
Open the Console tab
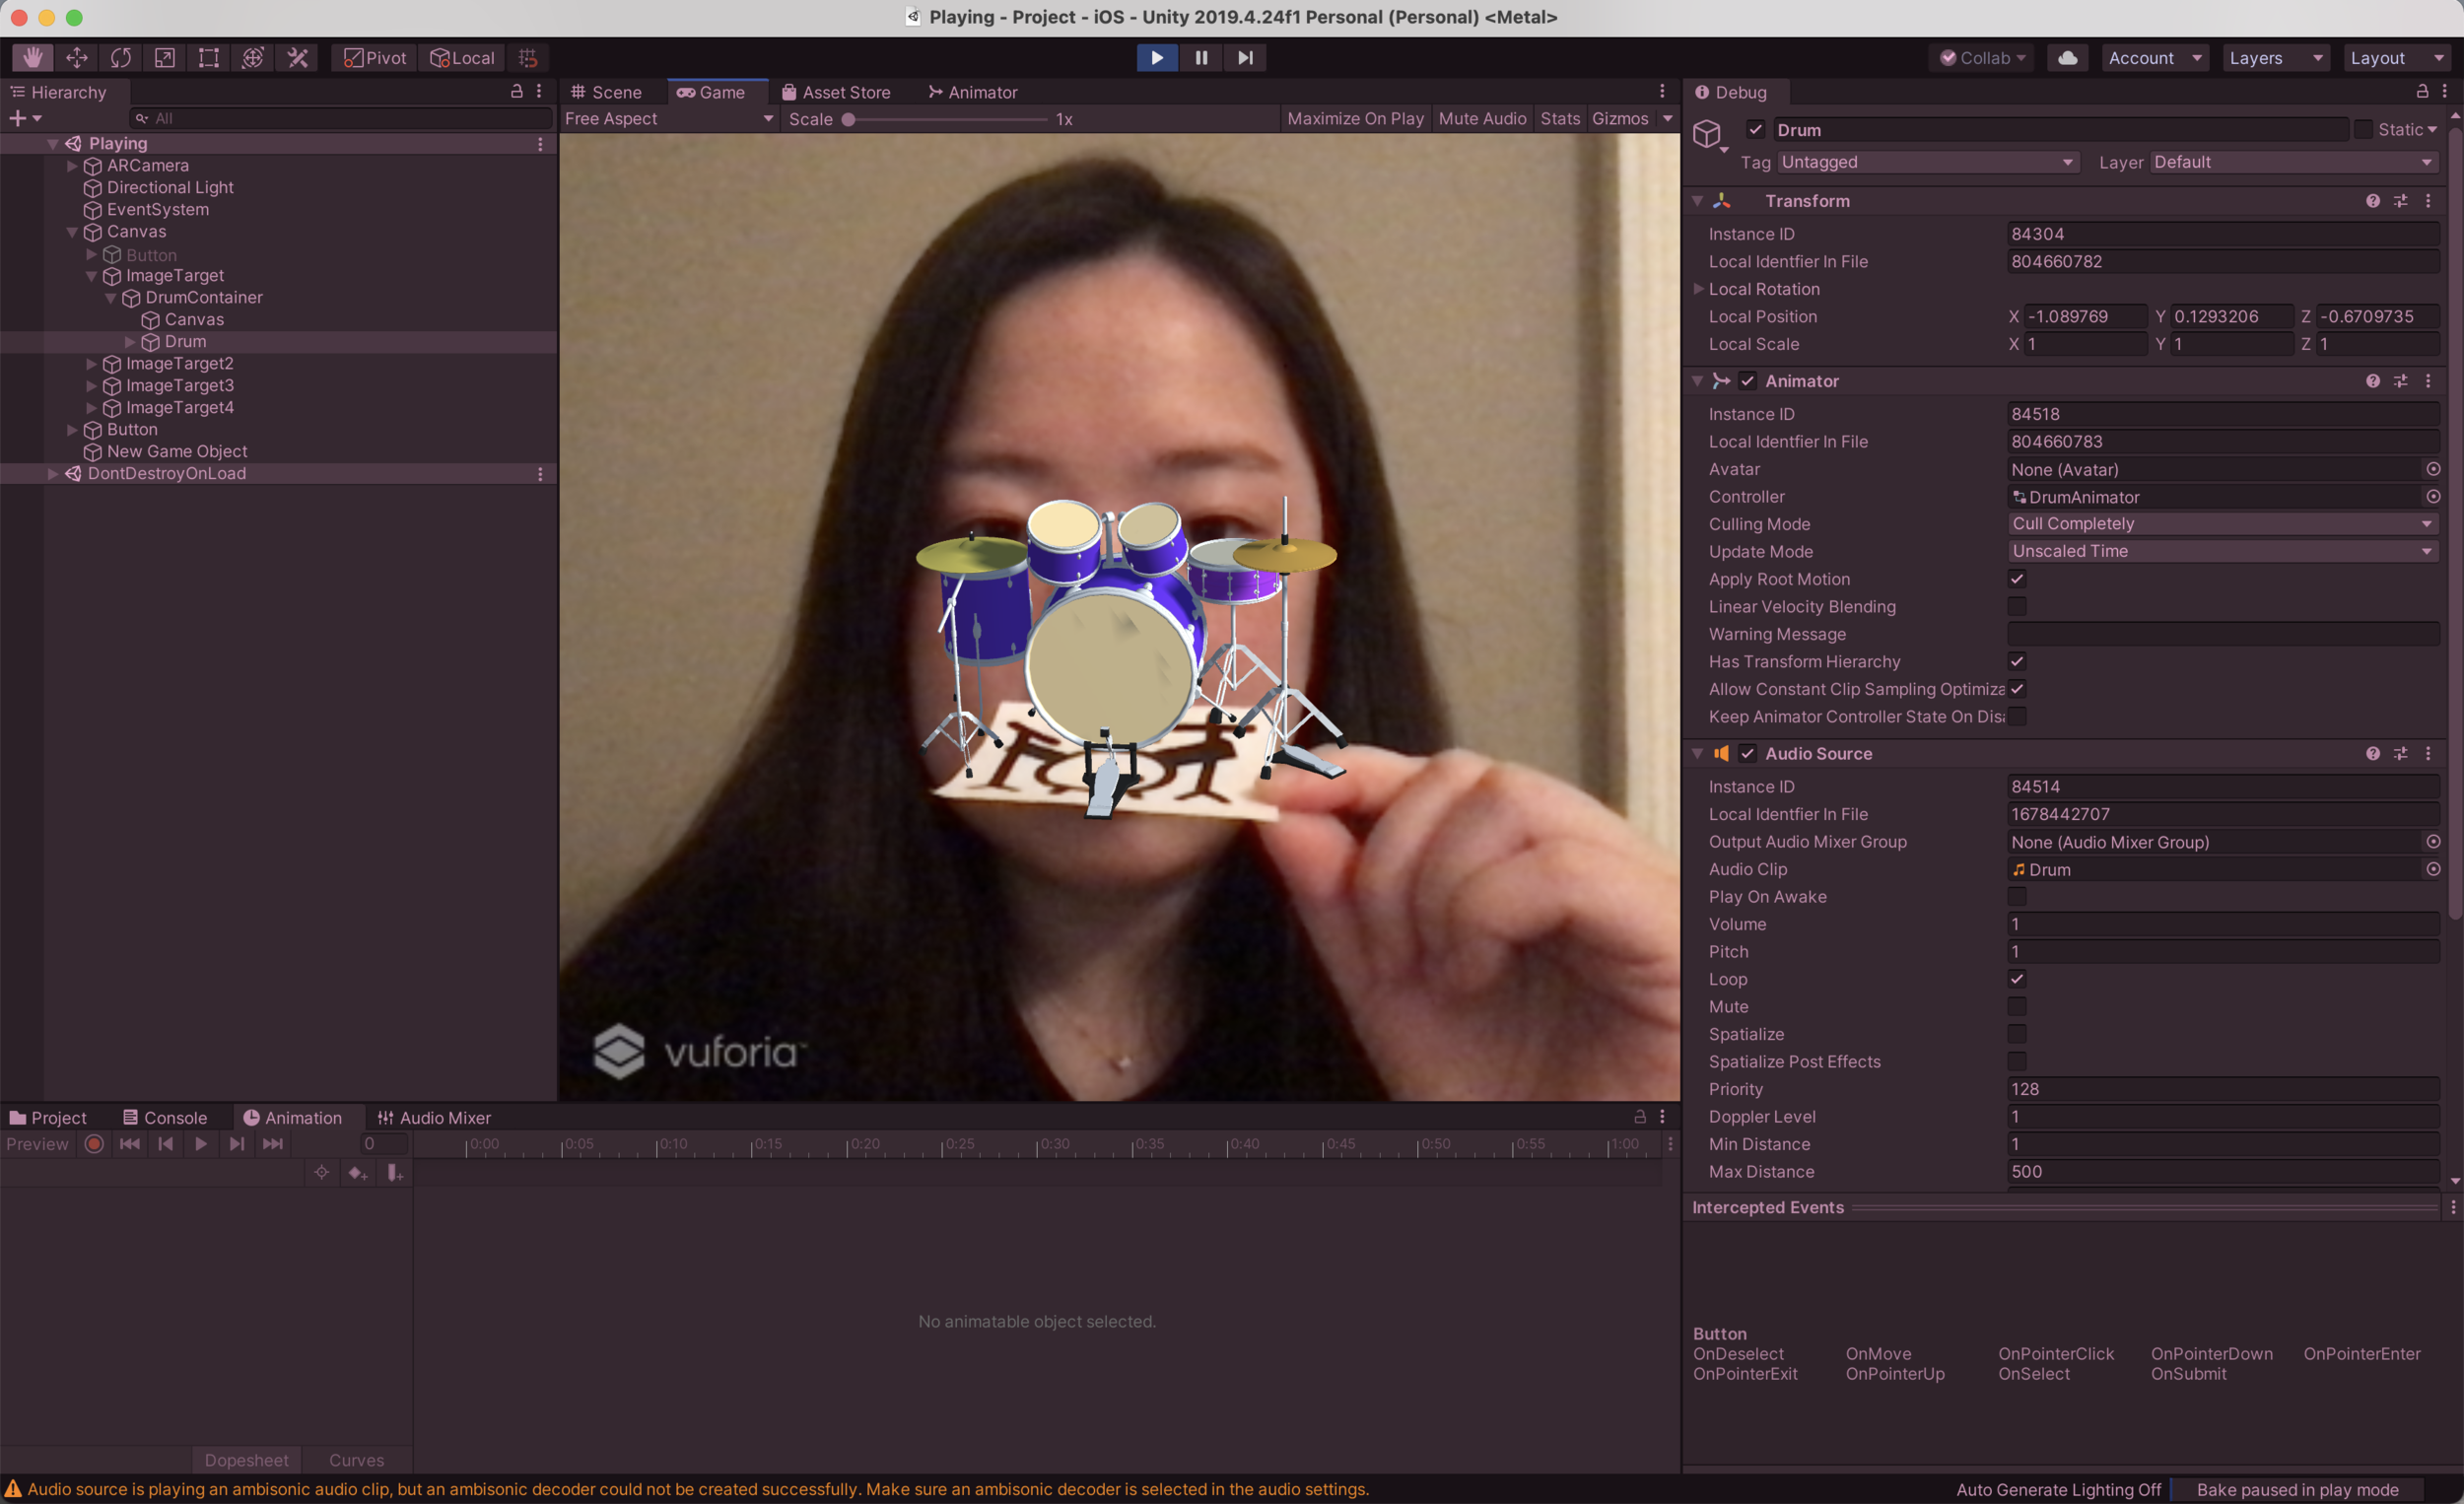165,1117
